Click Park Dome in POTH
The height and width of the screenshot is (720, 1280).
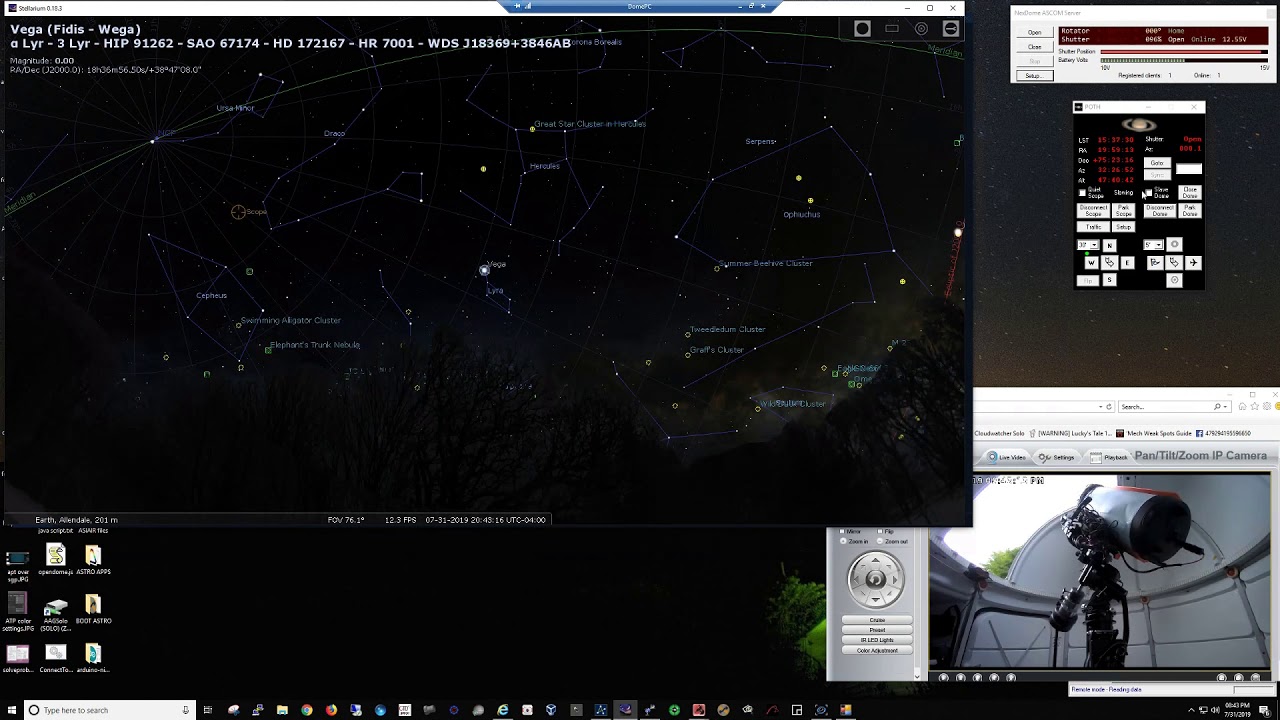pyautogui.click(x=1190, y=211)
